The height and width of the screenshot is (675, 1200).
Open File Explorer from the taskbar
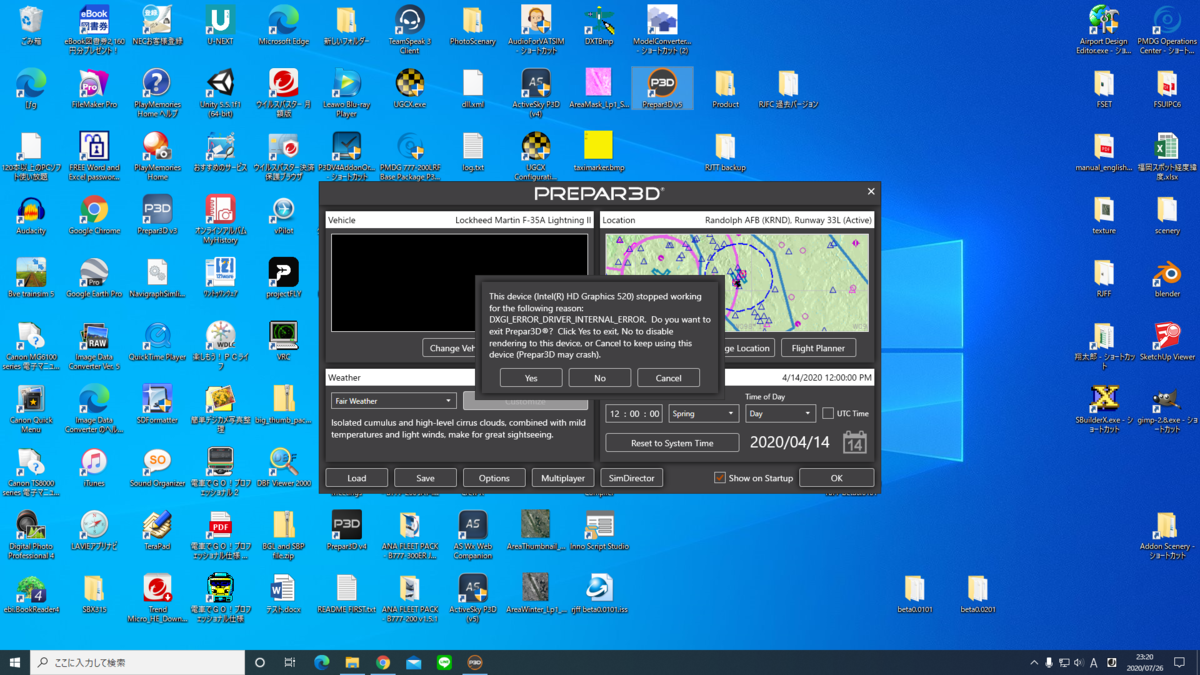tap(352, 662)
